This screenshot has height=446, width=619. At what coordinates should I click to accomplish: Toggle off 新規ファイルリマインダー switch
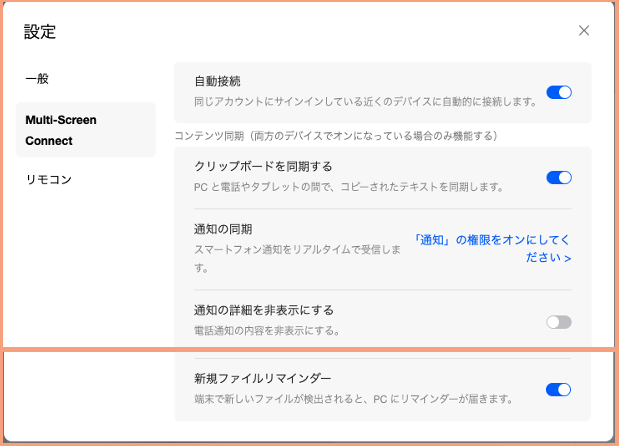coord(558,390)
